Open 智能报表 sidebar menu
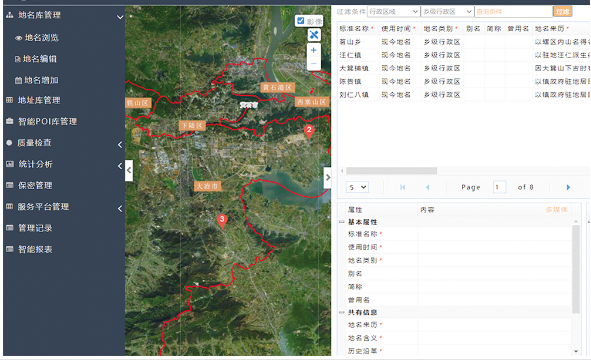This screenshot has width=591, height=360. click(35, 250)
